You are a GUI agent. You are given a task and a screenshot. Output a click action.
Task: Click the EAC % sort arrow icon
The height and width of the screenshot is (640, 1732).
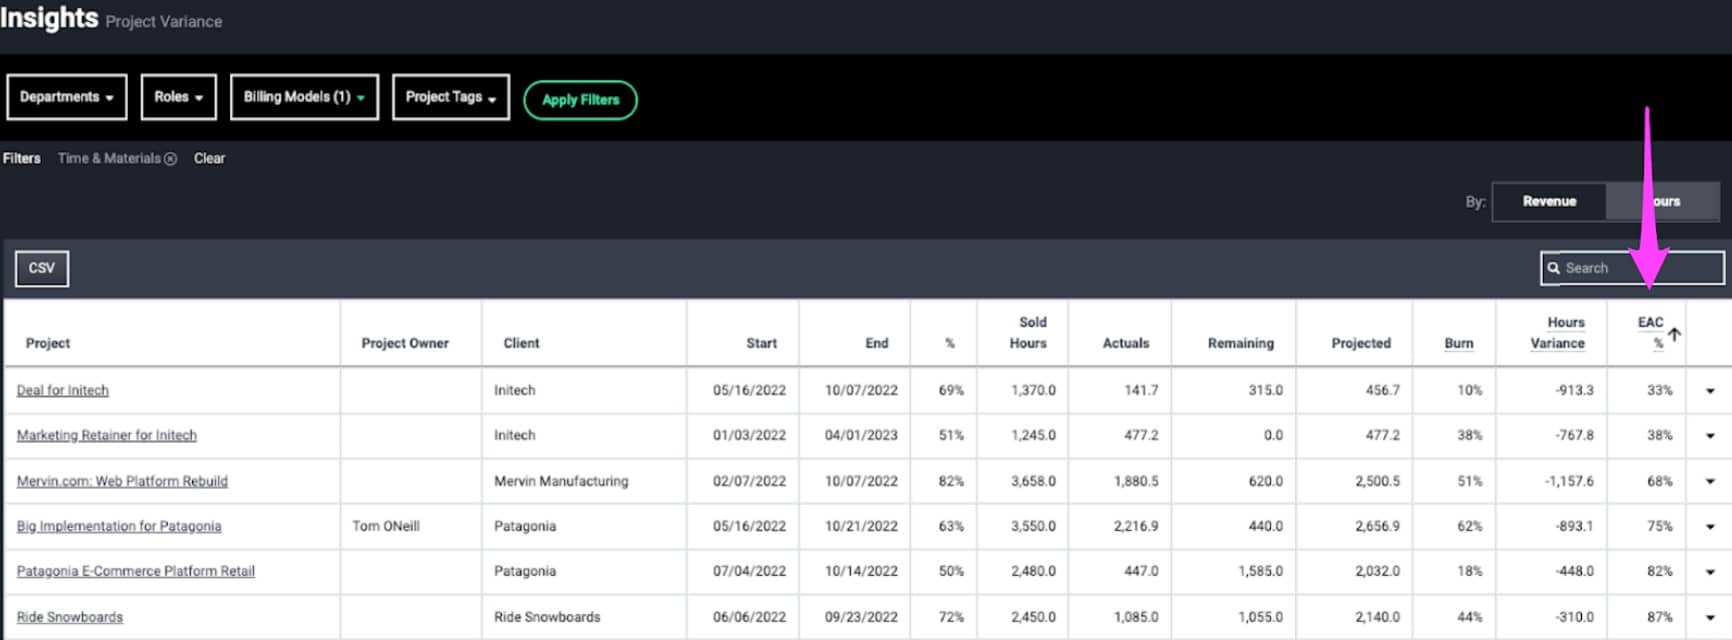[x=1674, y=334]
